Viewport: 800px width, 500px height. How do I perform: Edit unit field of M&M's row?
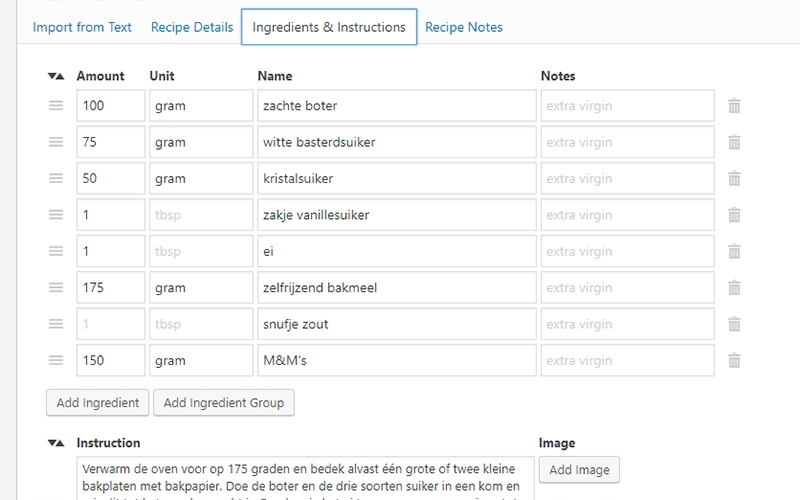click(x=201, y=361)
